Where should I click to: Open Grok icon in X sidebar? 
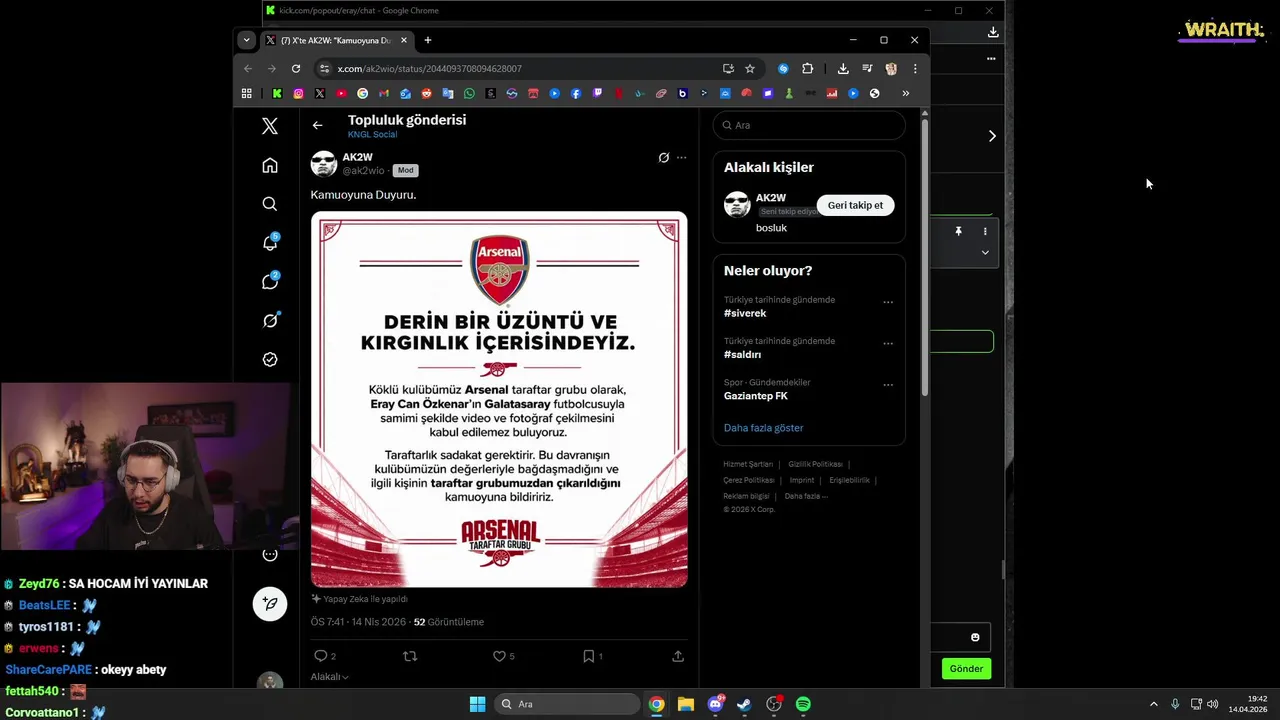pyautogui.click(x=270, y=321)
